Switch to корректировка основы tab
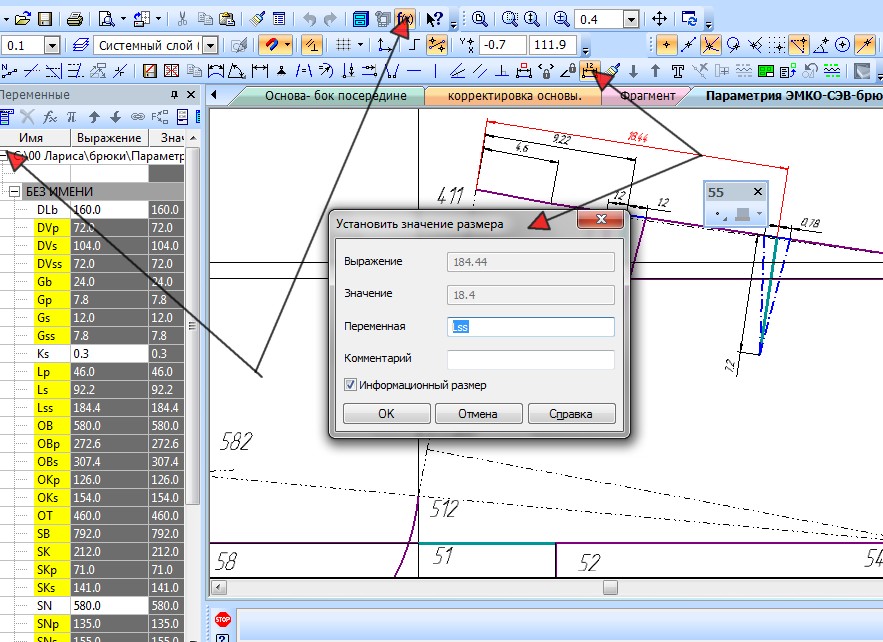883x642 pixels. [514, 96]
